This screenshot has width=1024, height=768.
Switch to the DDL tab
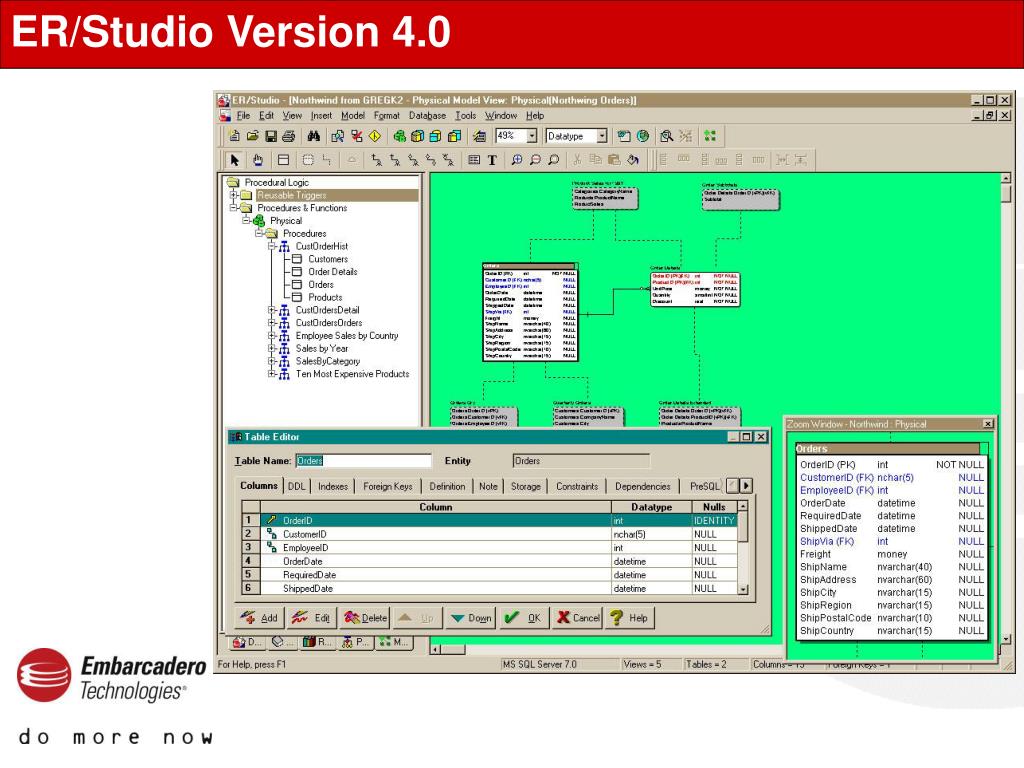click(296, 487)
